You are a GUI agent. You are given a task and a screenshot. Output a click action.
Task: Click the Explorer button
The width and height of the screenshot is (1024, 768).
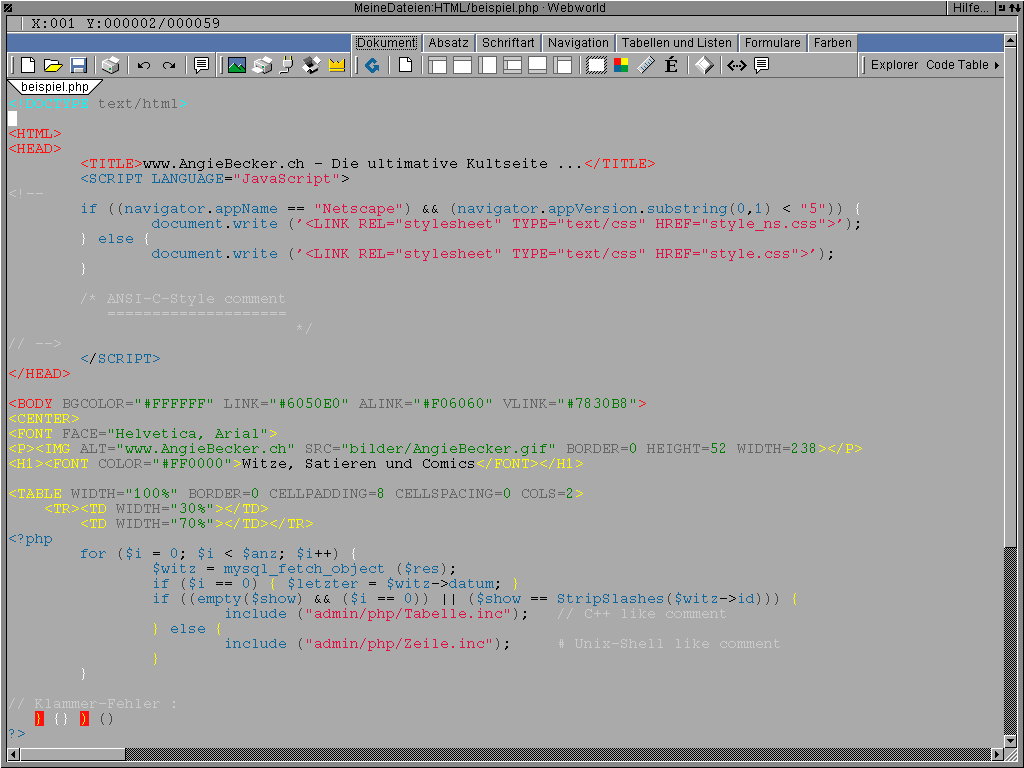(x=894, y=65)
